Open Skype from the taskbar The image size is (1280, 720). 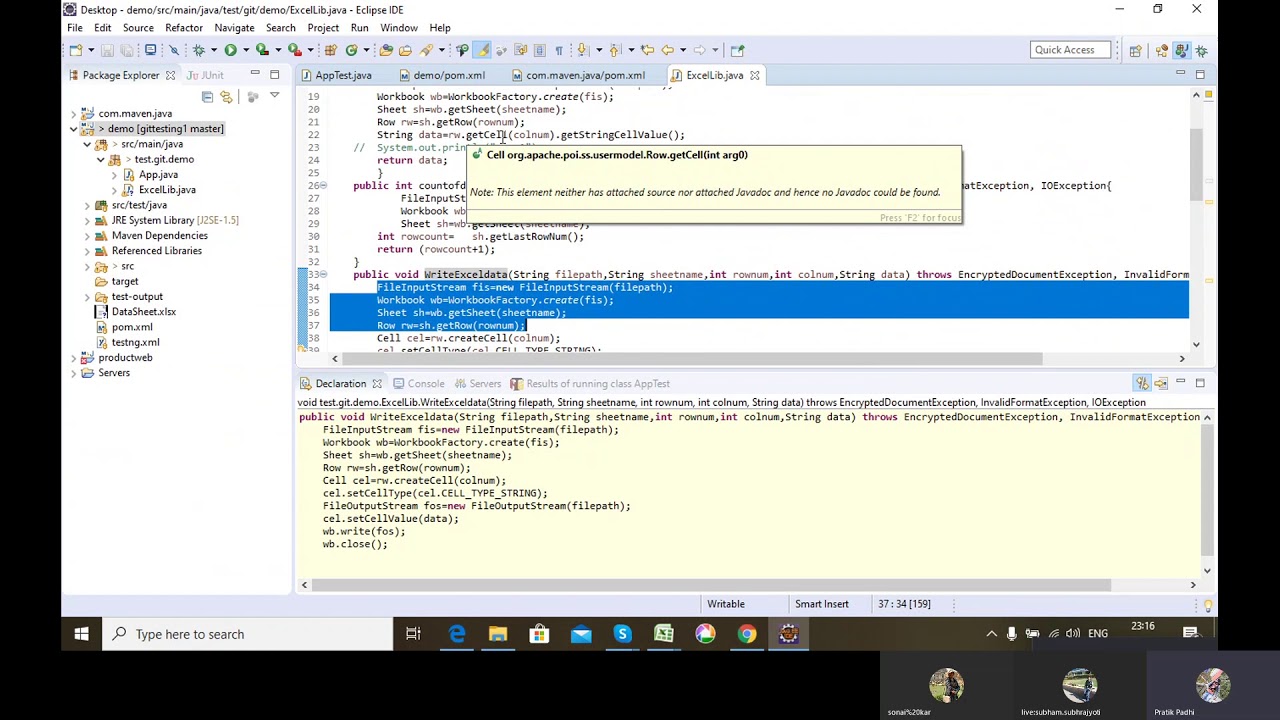tap(622, 634)
